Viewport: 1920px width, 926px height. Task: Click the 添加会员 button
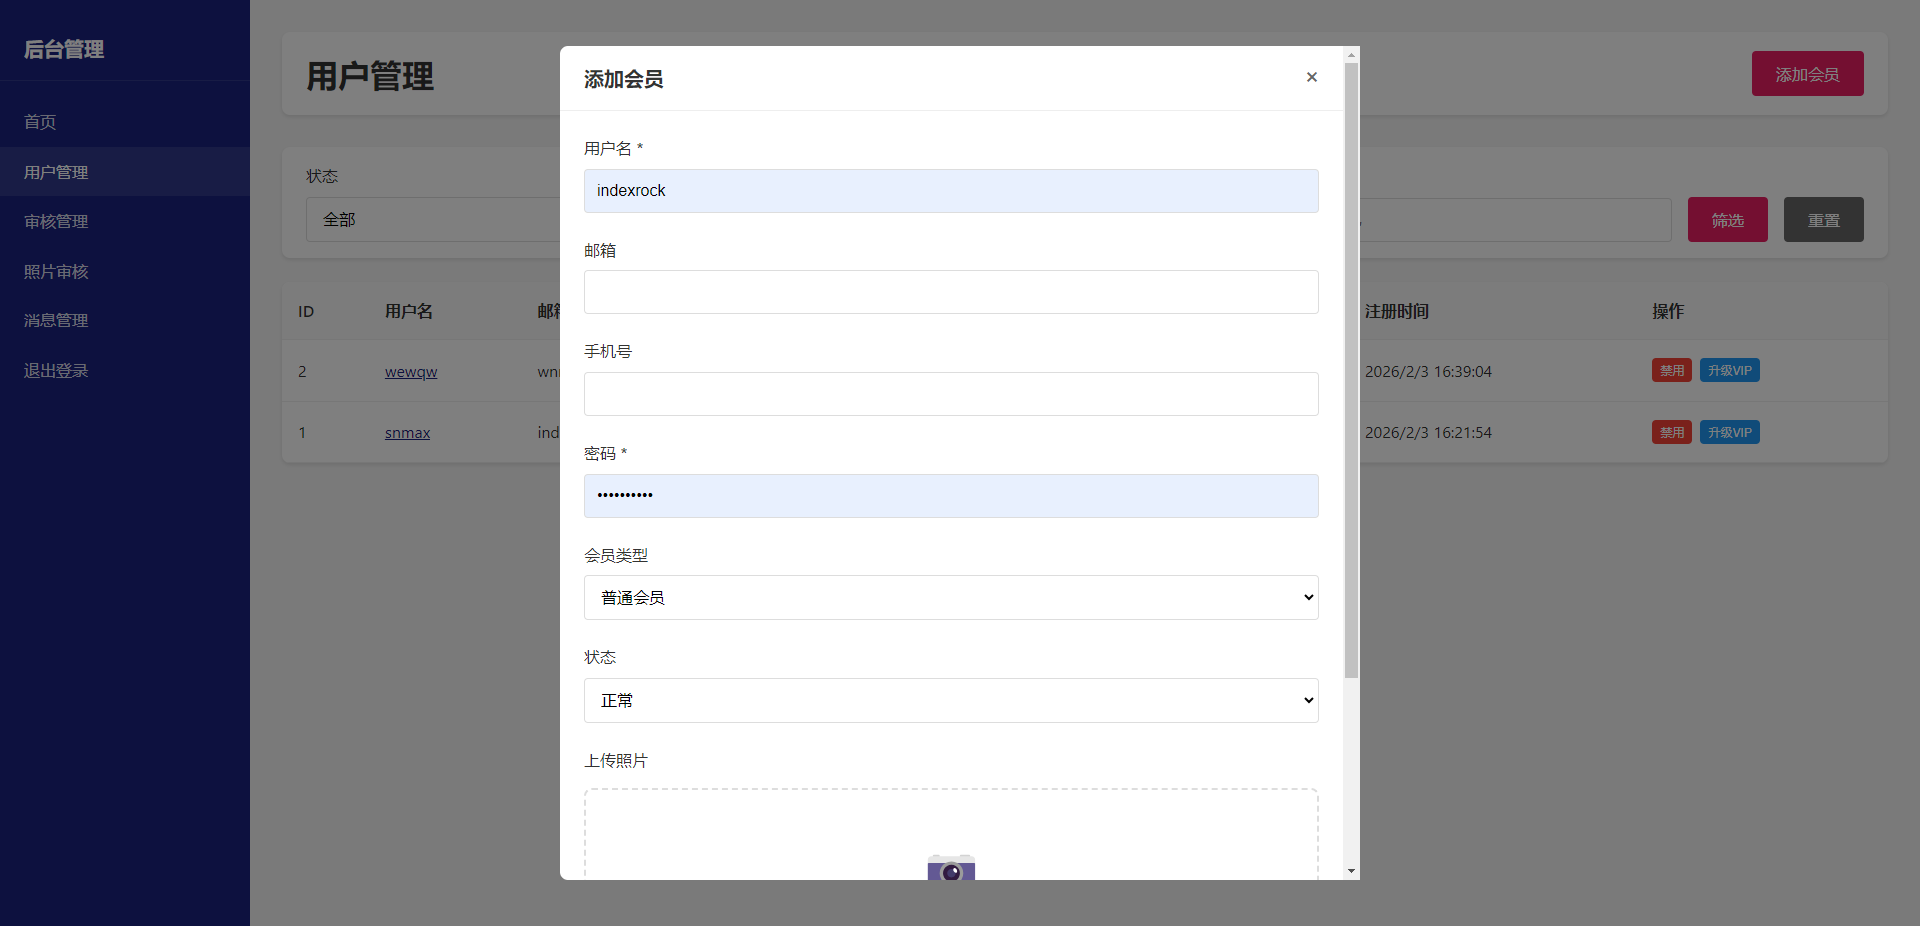tap(1806, 73)
